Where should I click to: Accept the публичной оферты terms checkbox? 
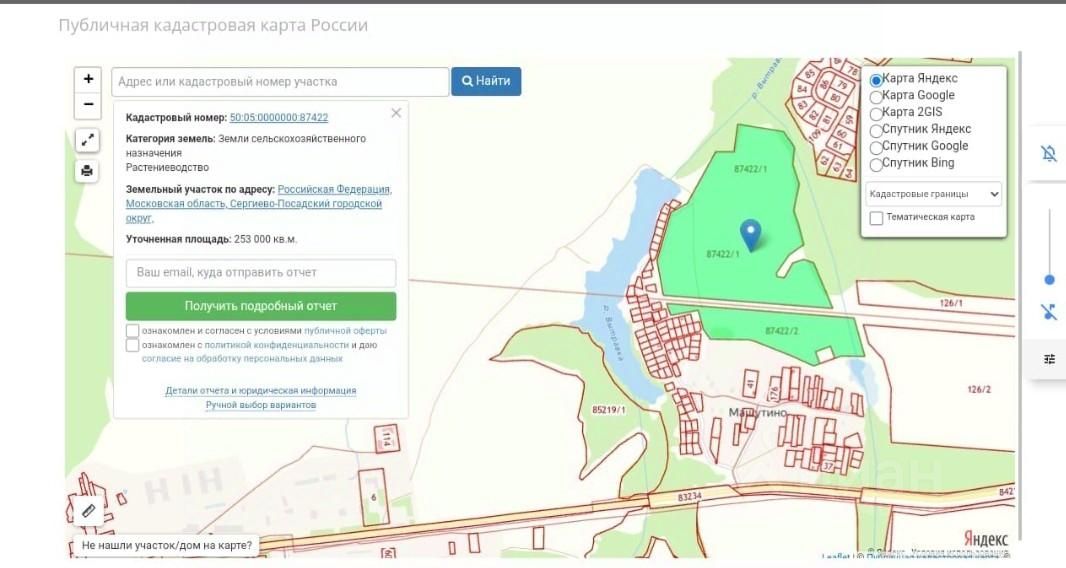pos(133,331)
